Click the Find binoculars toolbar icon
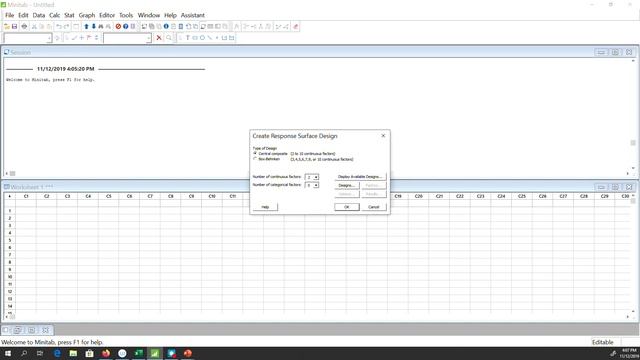 [101, 27]
